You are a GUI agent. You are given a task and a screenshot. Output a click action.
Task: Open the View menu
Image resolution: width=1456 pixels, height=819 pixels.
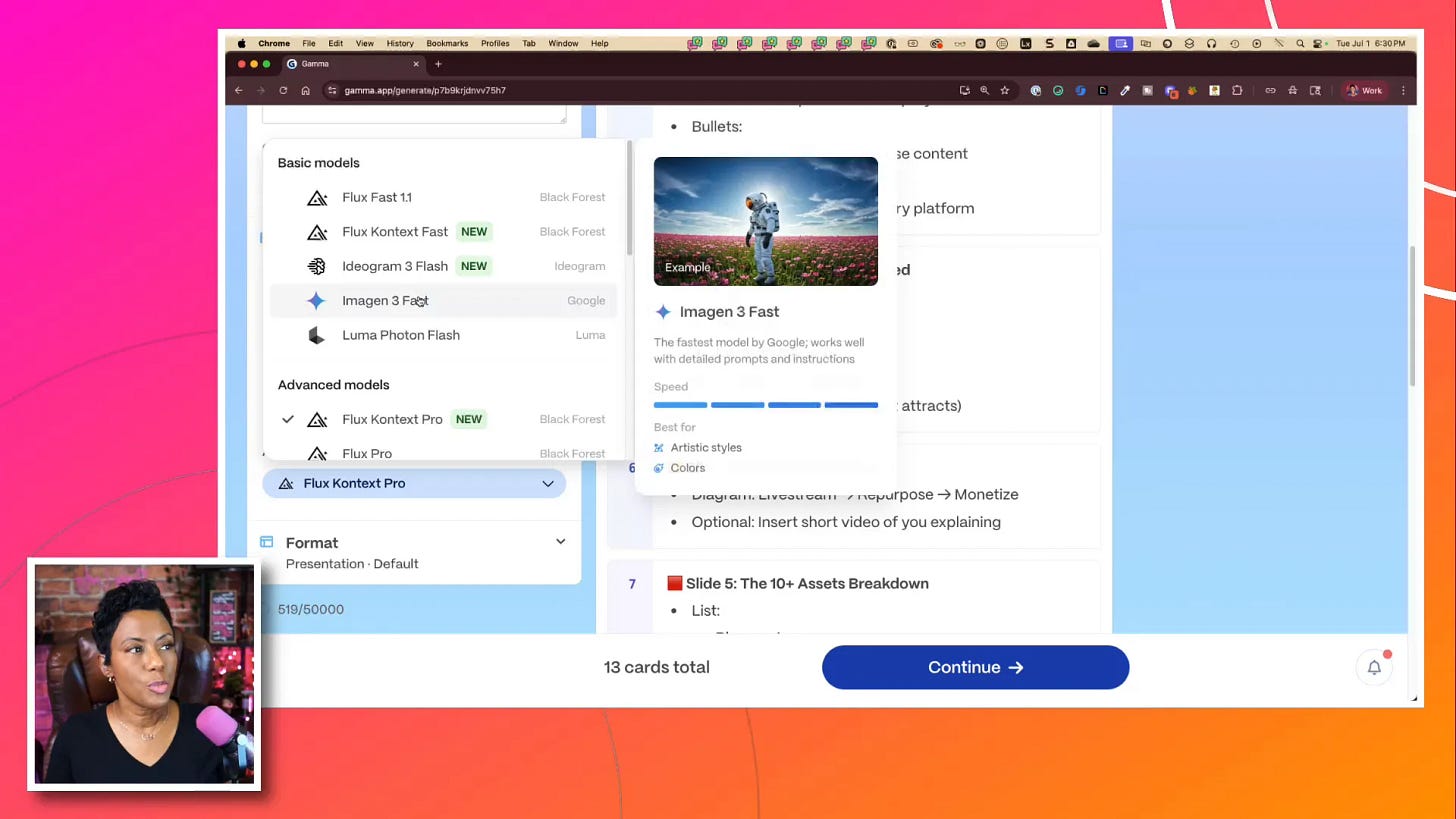pos(365,43)
